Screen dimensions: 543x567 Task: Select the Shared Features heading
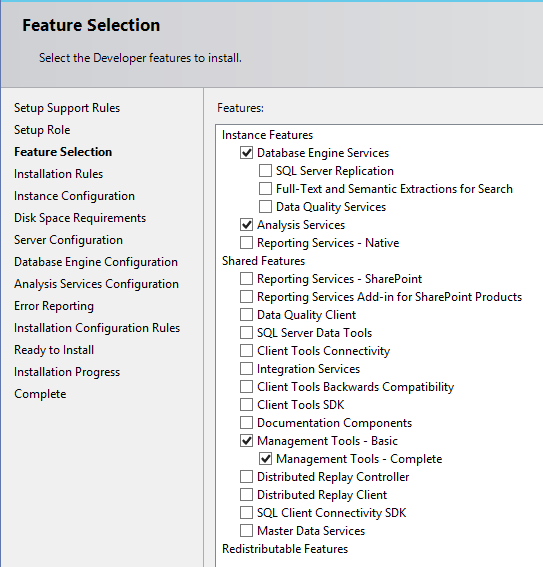point(264,261)
